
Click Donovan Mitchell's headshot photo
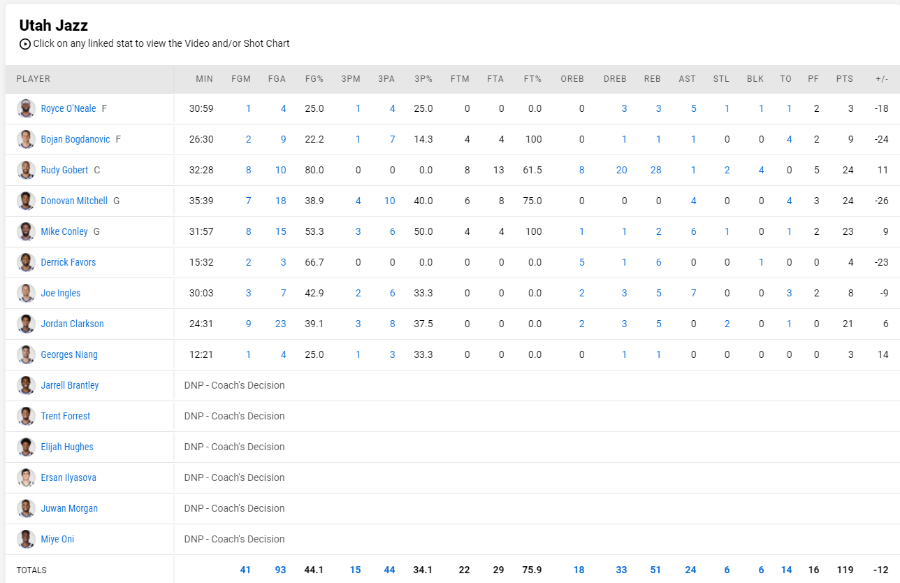coord(26,201)
